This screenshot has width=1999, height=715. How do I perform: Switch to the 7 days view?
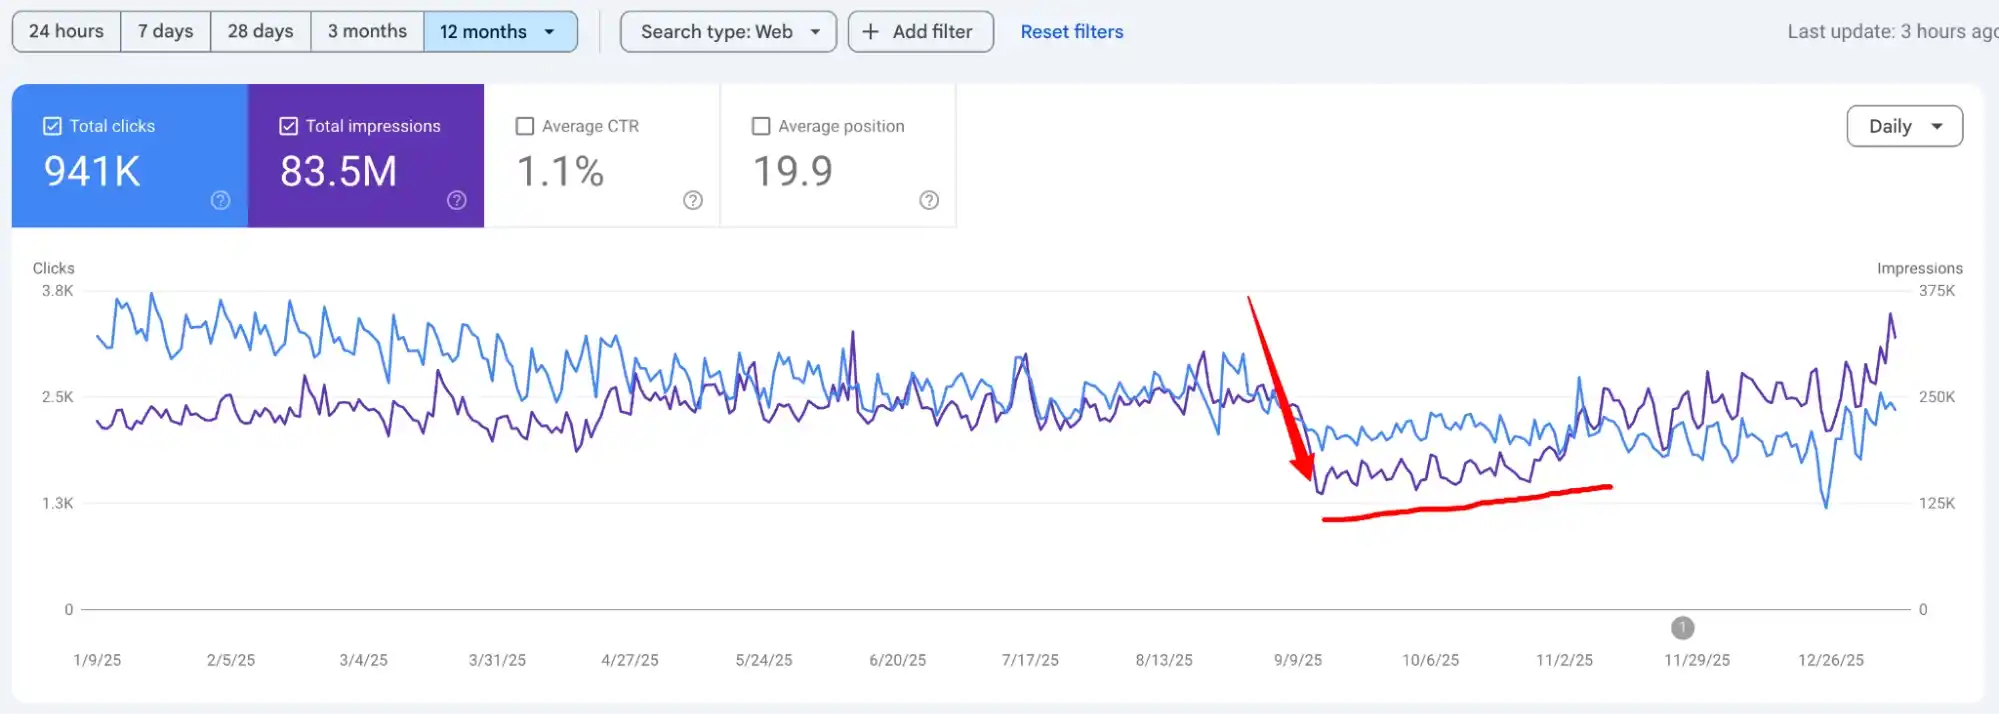coord(165,31)
